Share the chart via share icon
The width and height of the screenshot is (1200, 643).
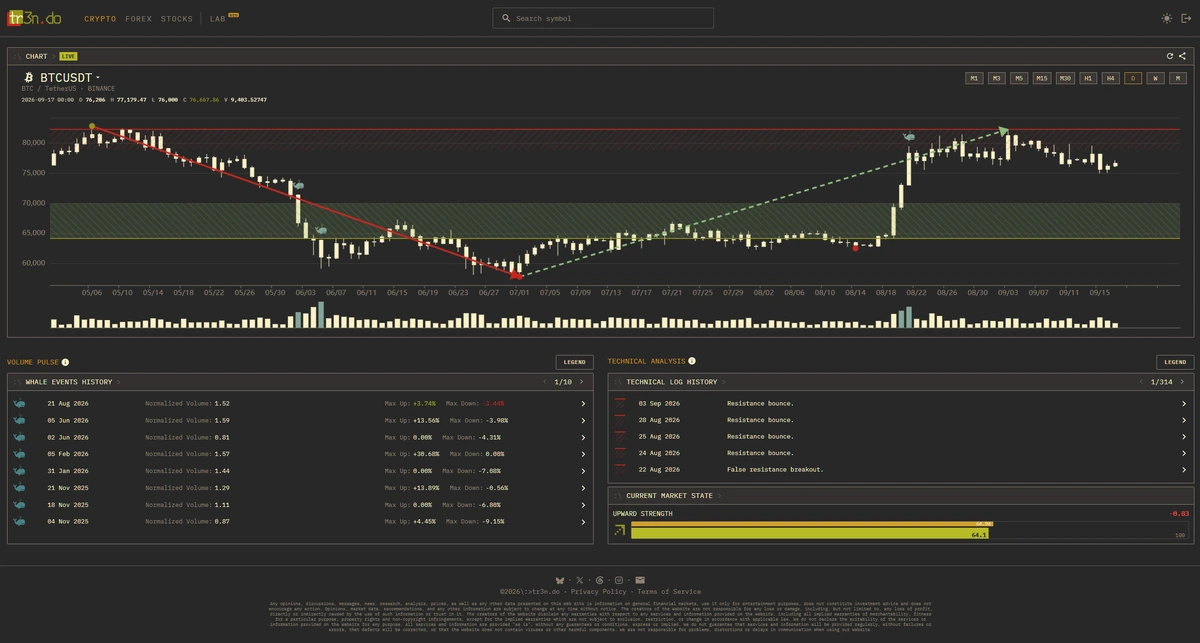coord(1182,56)
